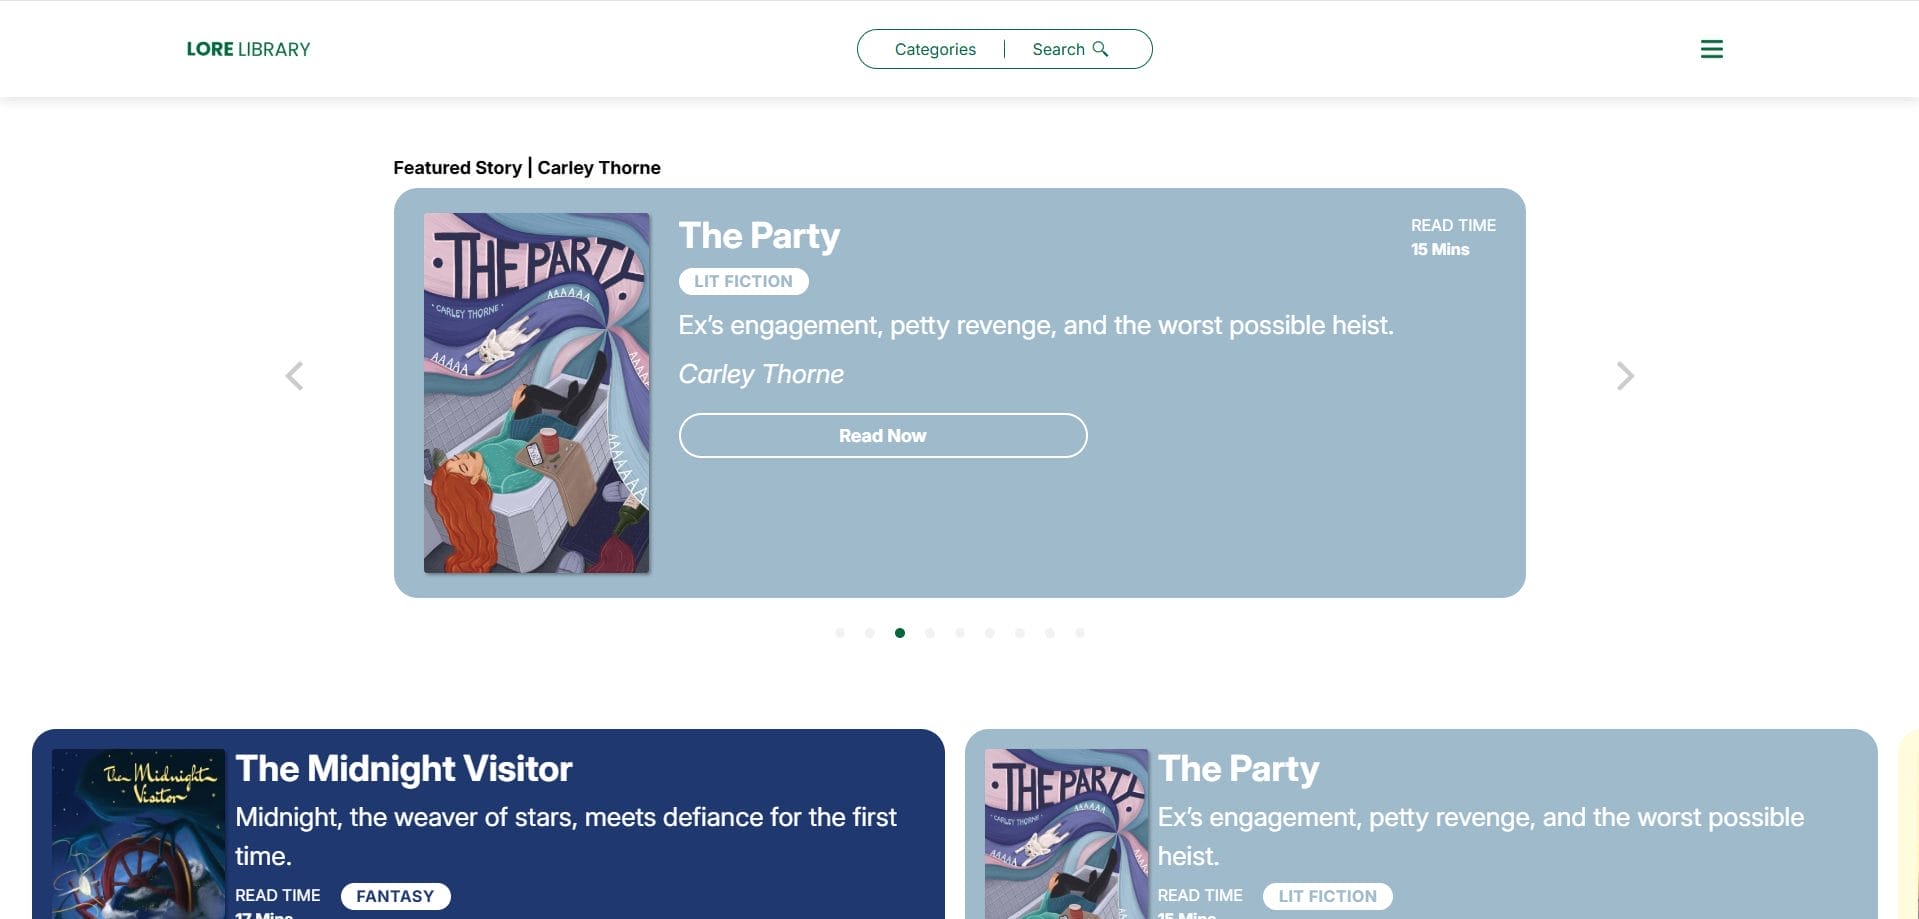Click the search magnifier icon
The image size is (1919, 919).
(x=1100, y=49)
